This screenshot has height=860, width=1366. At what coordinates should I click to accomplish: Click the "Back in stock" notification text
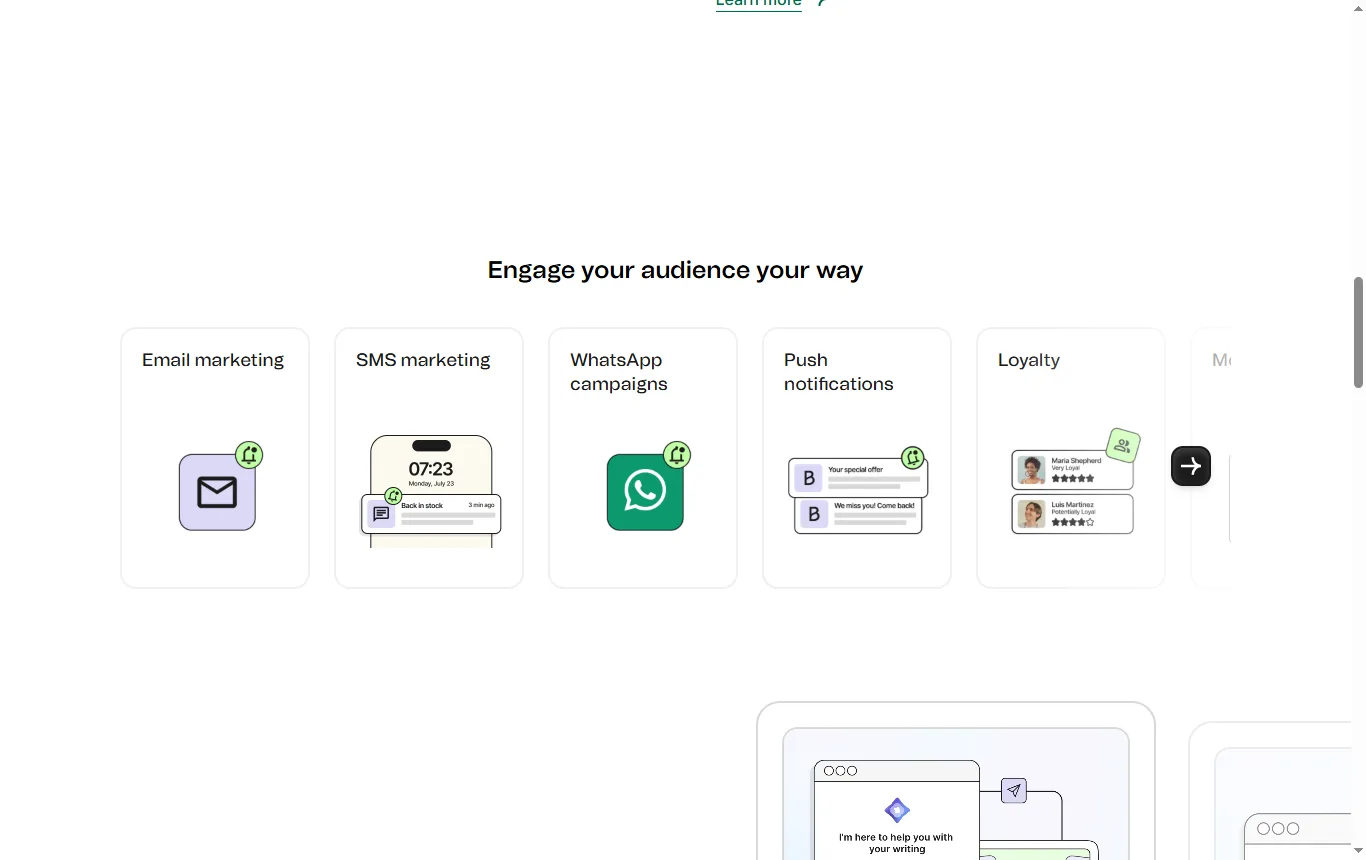[422, 506]
